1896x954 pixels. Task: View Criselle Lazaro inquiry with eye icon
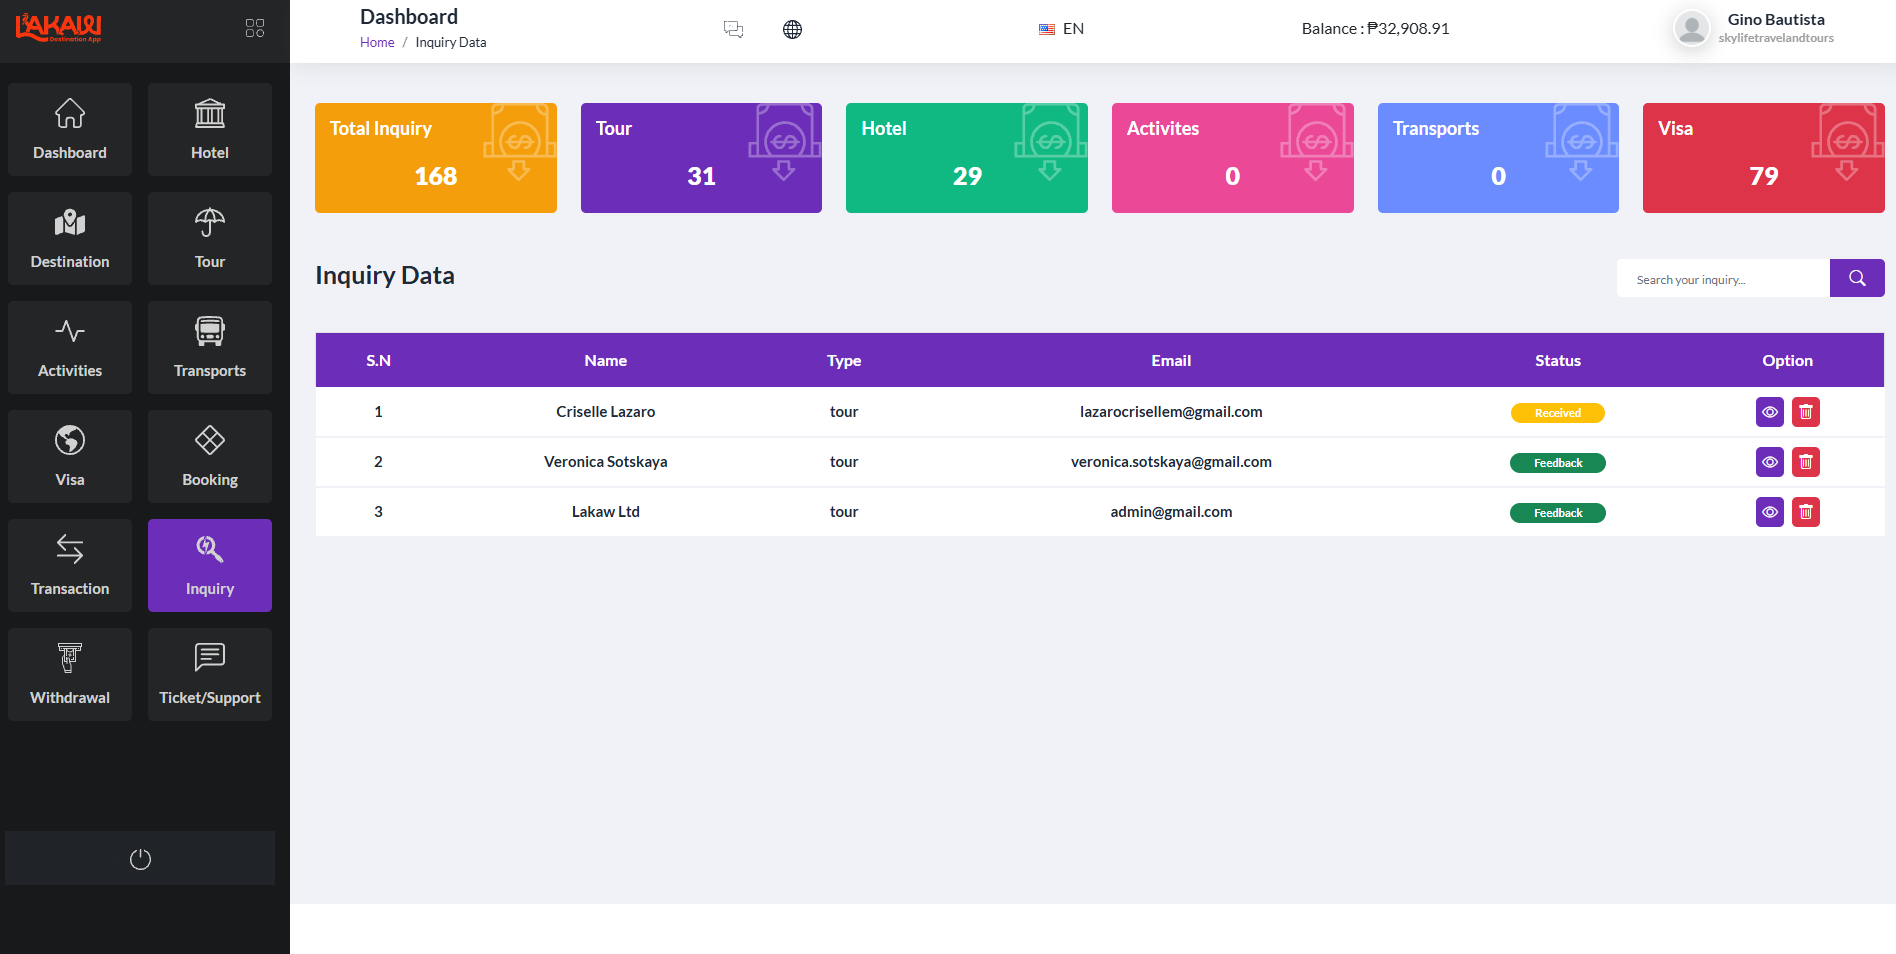point(1770,412)
